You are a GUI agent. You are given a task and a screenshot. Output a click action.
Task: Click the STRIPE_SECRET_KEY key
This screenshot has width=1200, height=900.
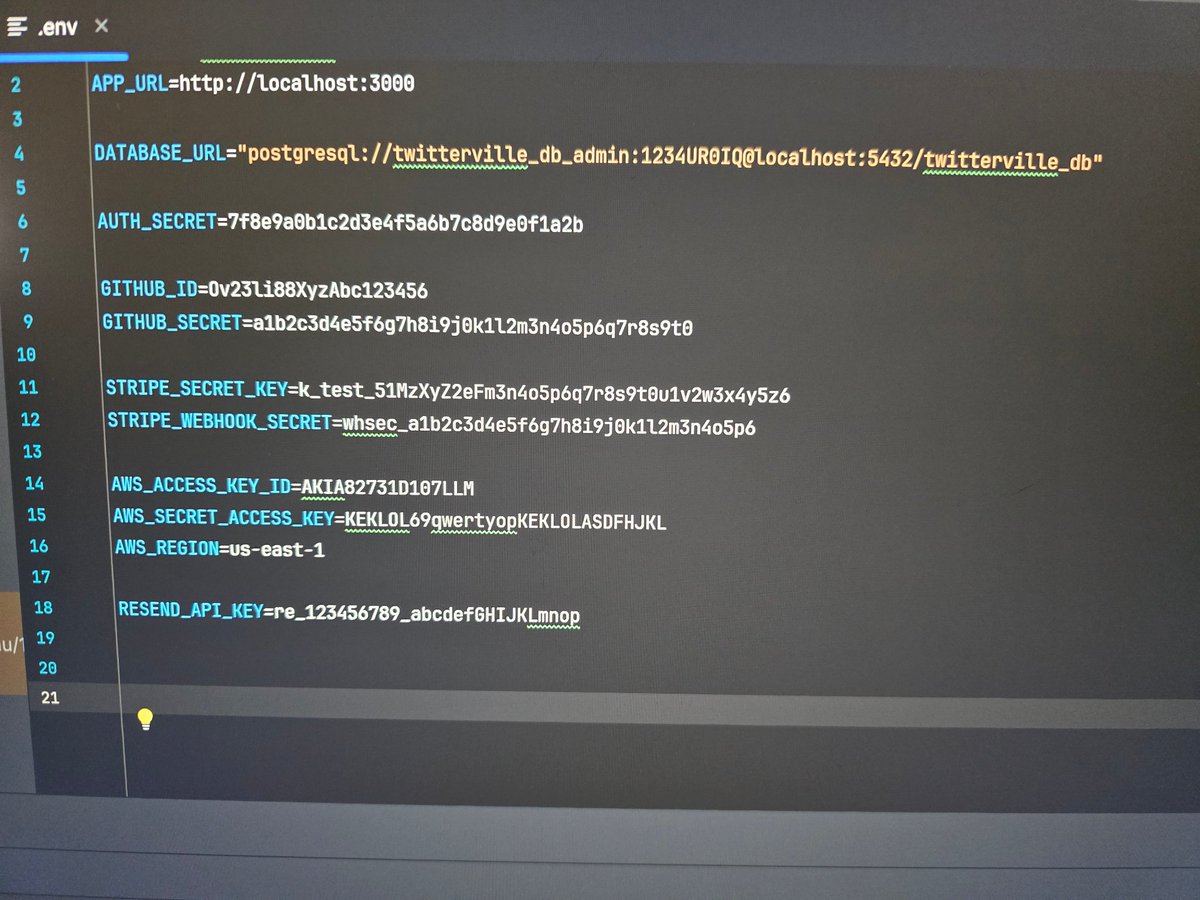pyautogui.click(x=196, y=390)
